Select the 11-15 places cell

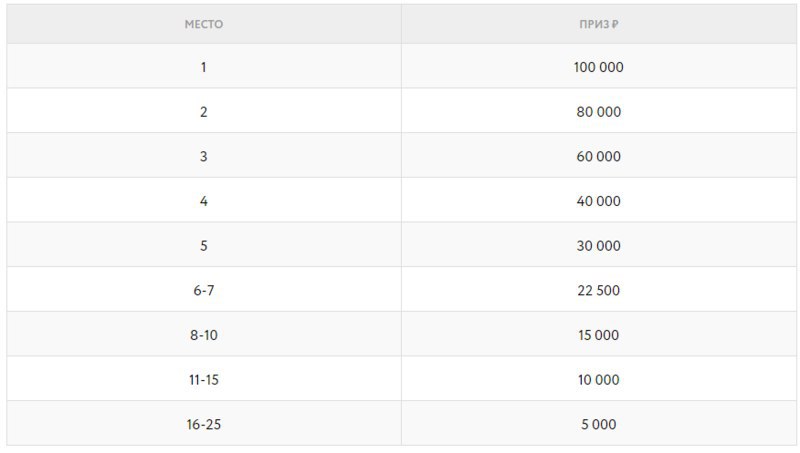point(204,380)
